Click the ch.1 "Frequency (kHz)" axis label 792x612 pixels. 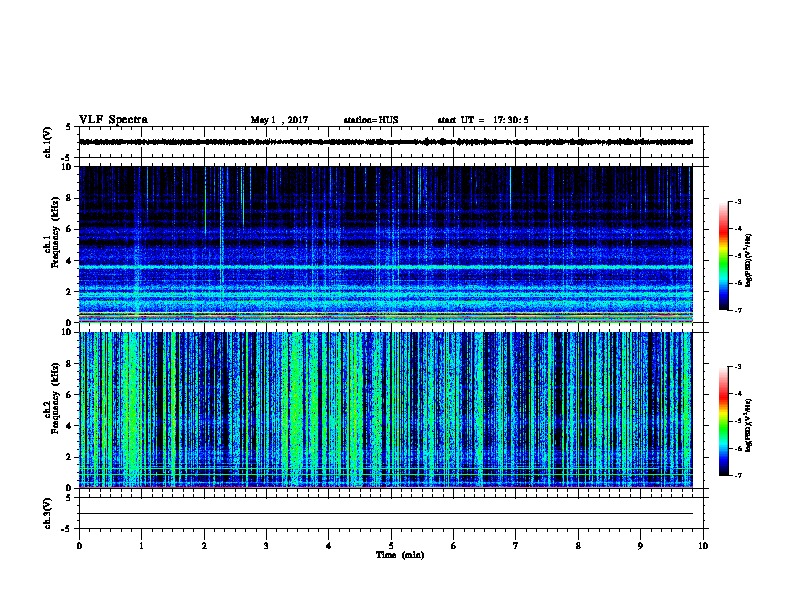[56, 232]
